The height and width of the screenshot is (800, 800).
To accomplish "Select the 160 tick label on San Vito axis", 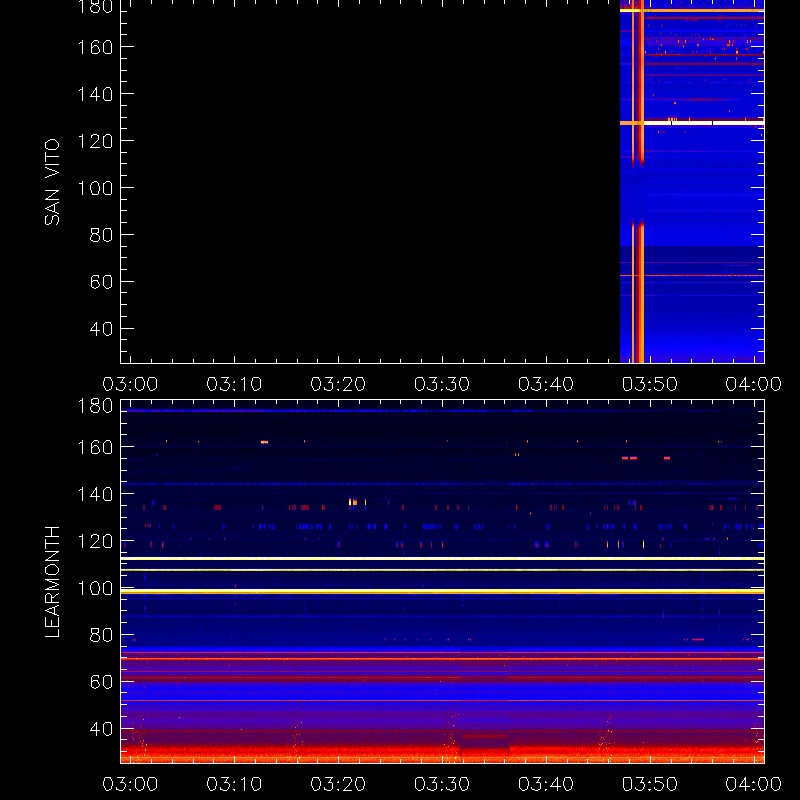I will (x=95, y=47).
